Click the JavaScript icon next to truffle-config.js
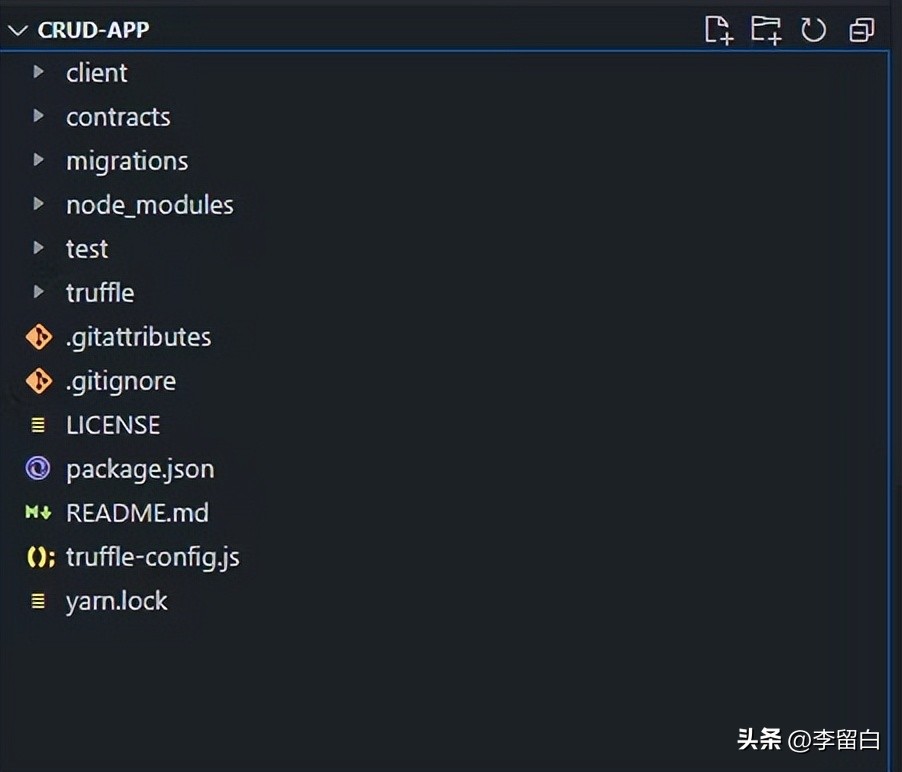Screen dimensions: 902x772 (x=38, y=557)
